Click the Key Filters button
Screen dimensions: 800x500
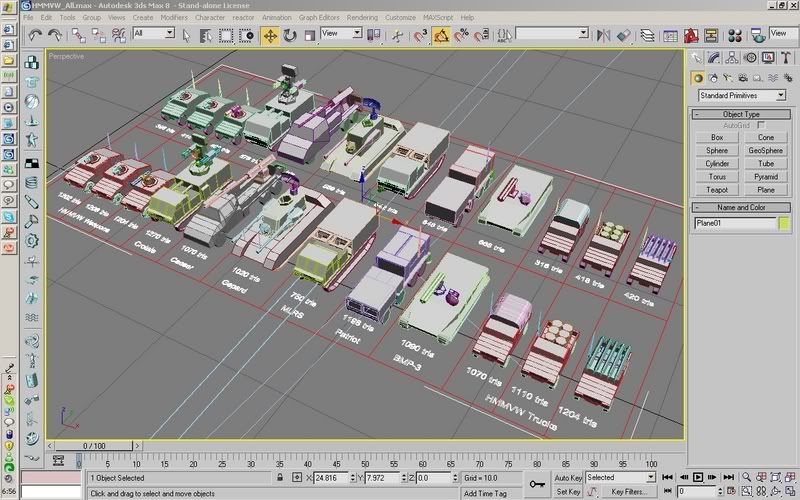628,492
